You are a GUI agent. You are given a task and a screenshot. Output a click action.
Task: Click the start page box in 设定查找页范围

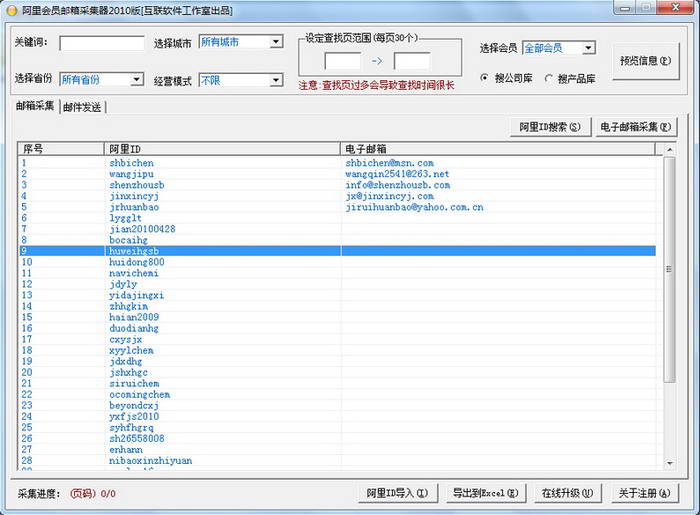[342, 61]
